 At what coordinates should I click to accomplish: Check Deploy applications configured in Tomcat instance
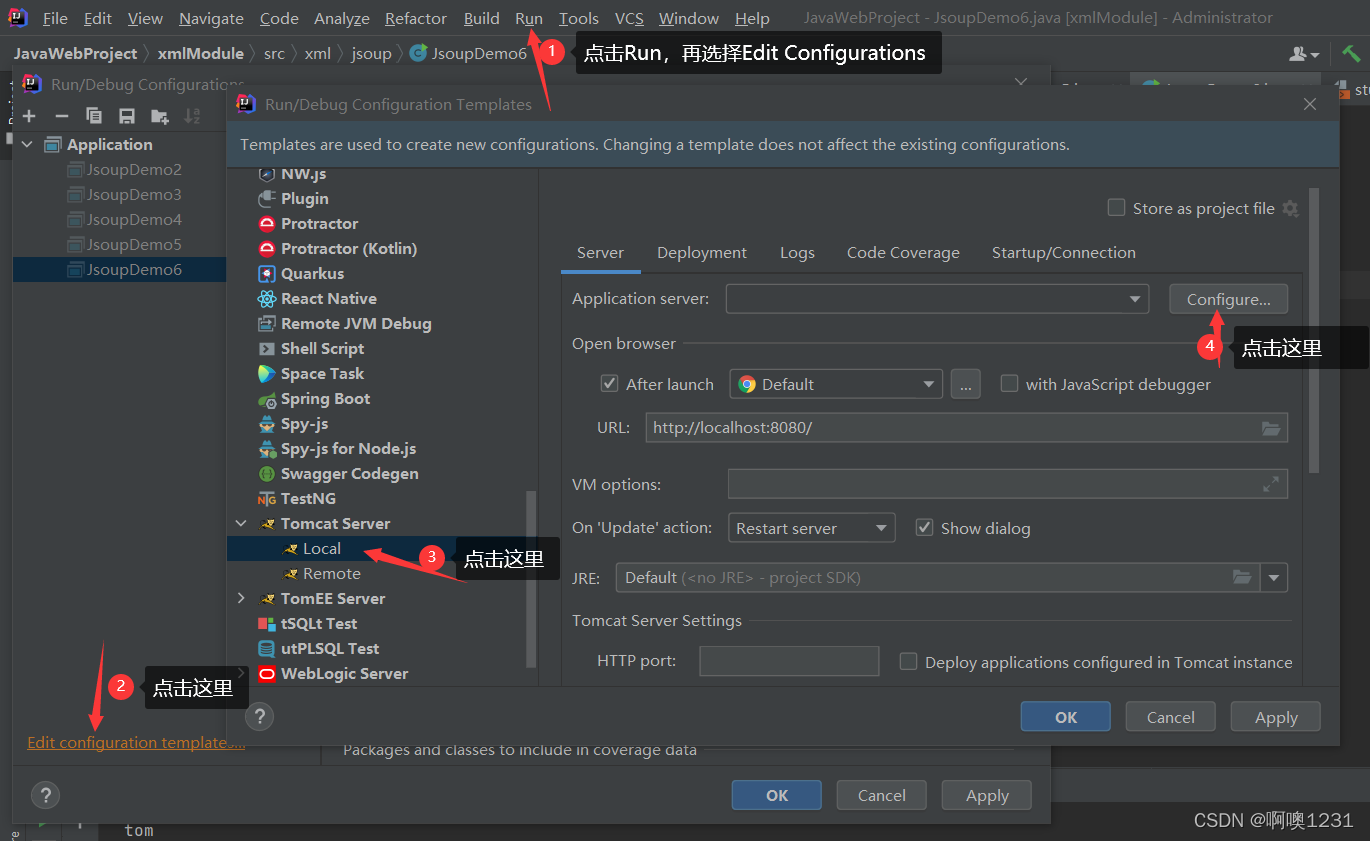click(x=908, y=662)
